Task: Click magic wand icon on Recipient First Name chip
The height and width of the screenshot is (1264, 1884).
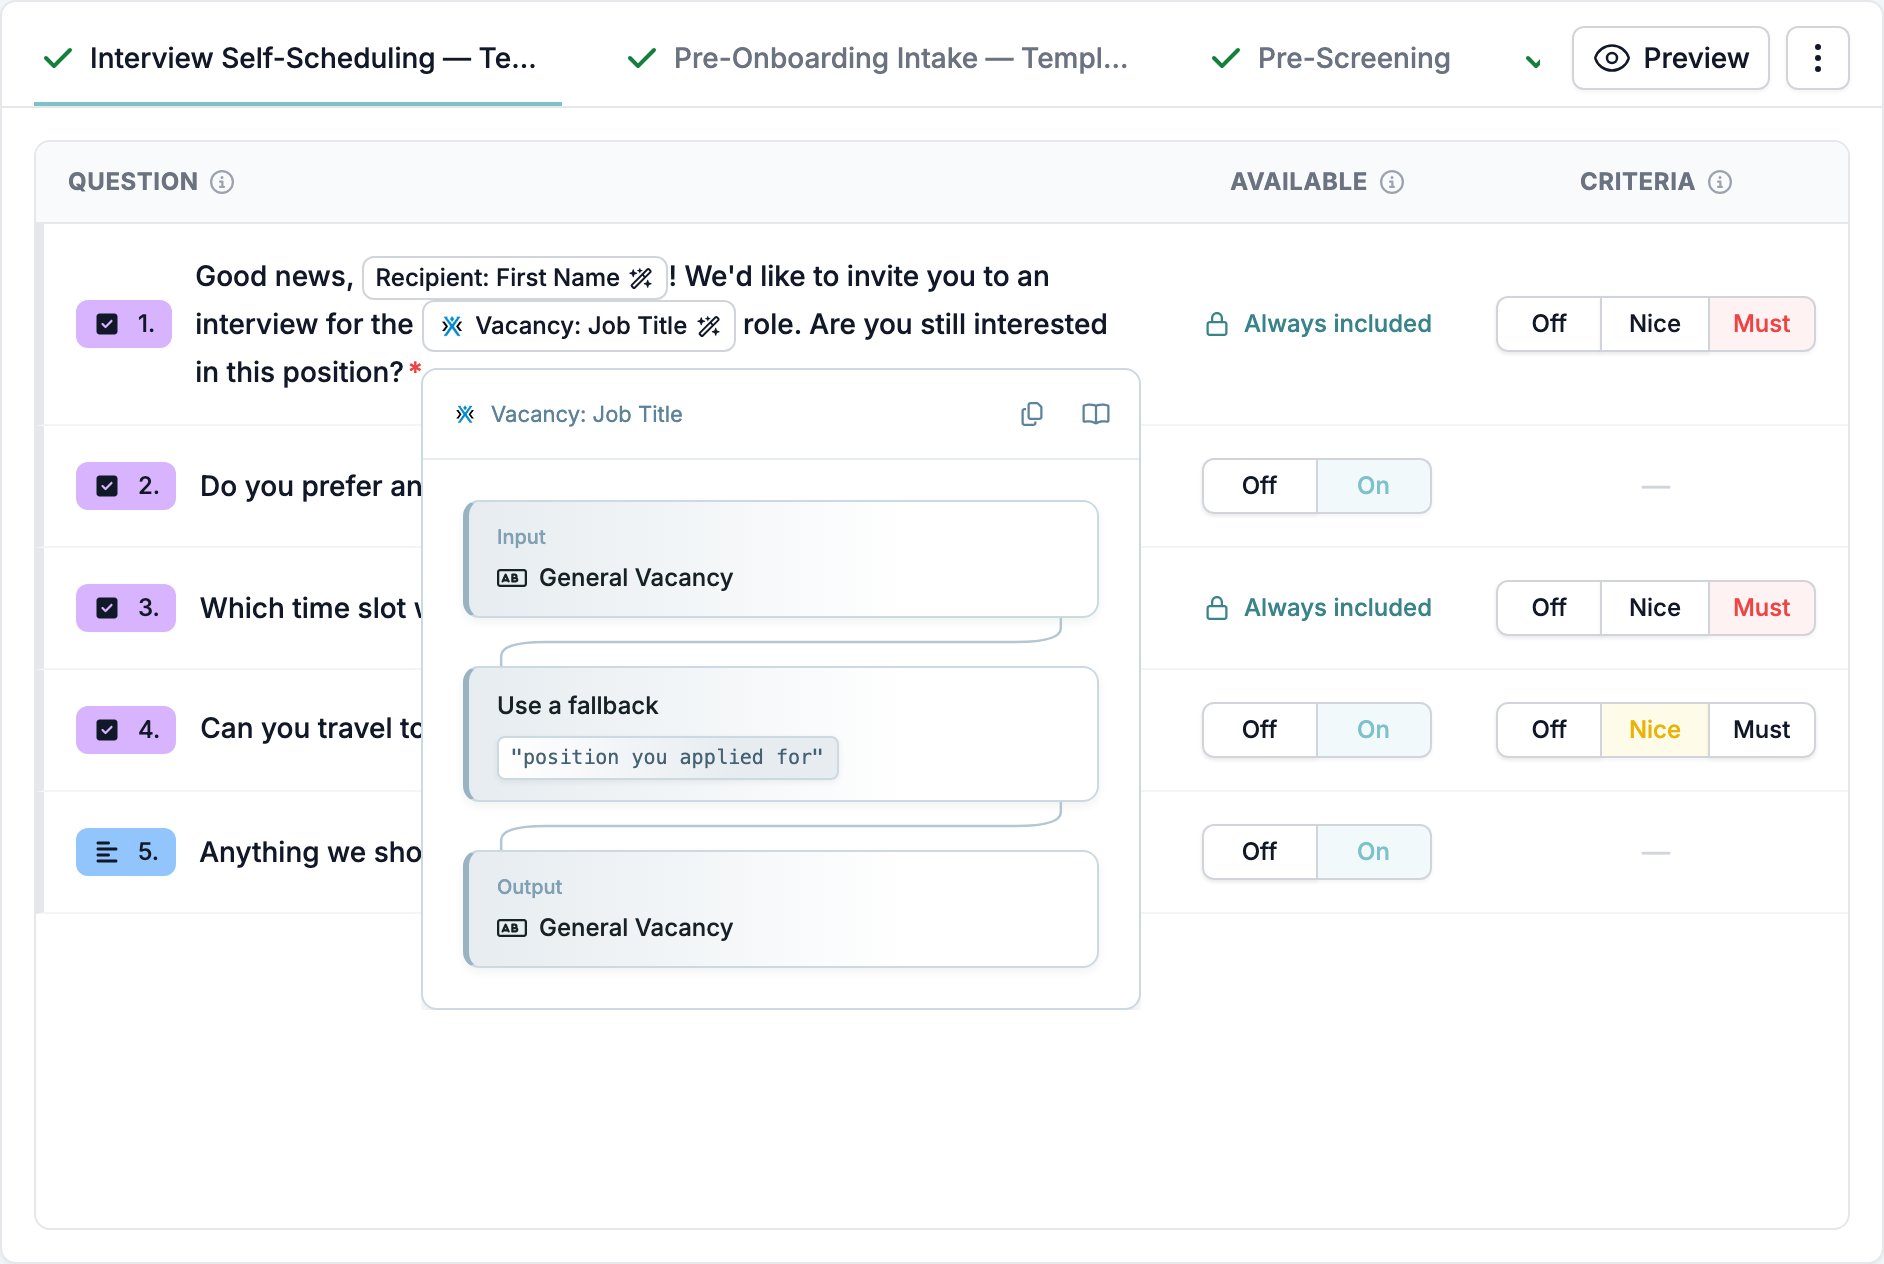Action: pos(641,277)
